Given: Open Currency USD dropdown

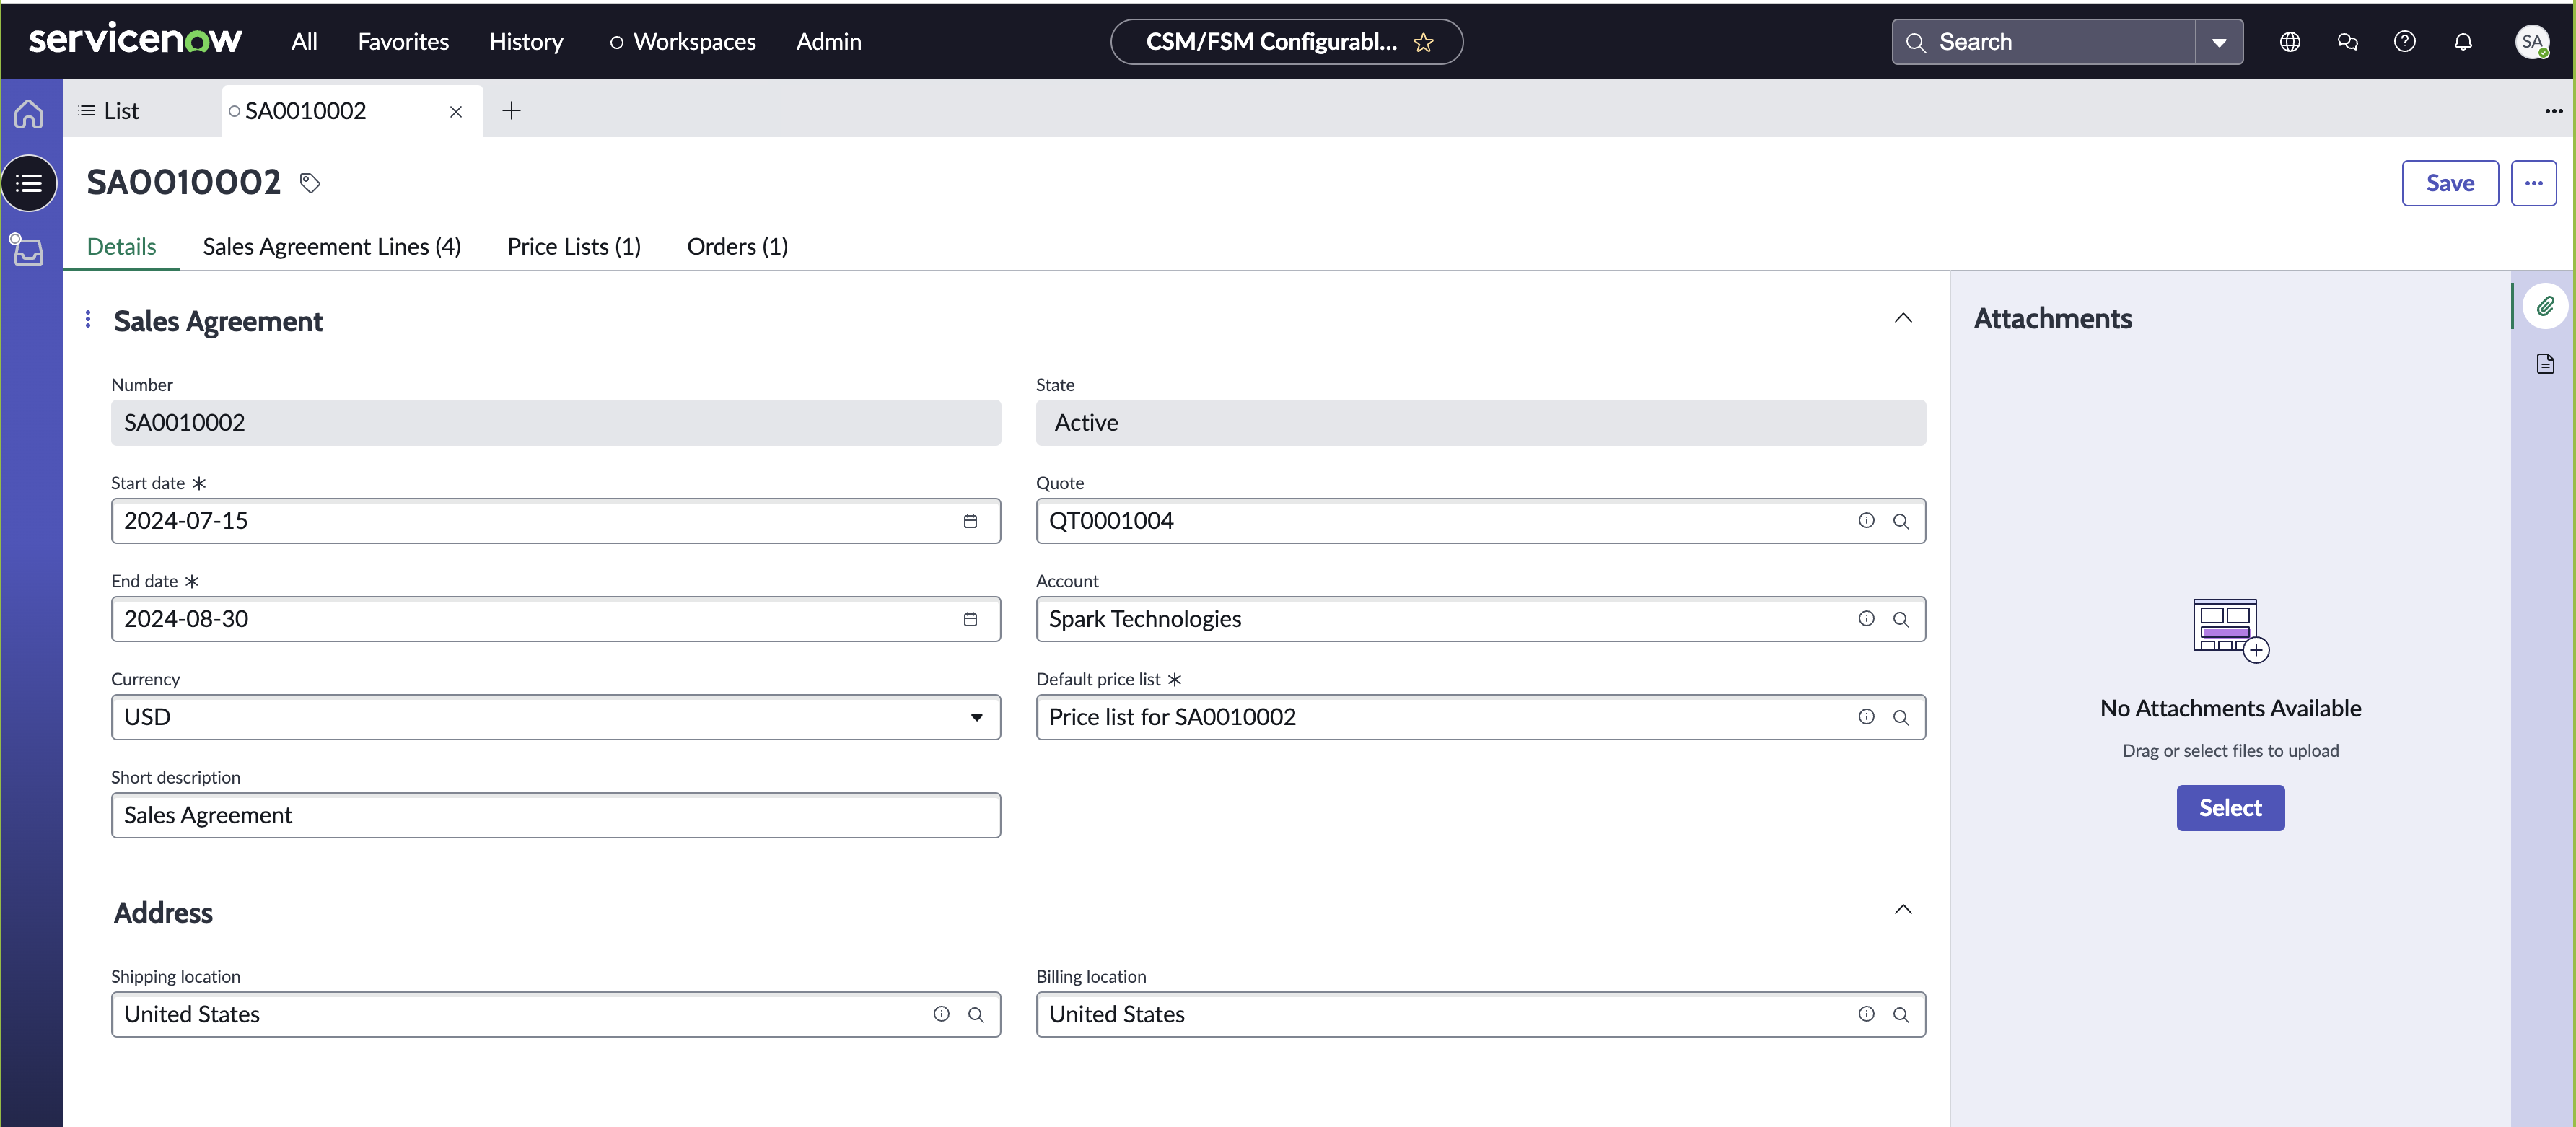Looking at the screenshot, I should [556, 717].
